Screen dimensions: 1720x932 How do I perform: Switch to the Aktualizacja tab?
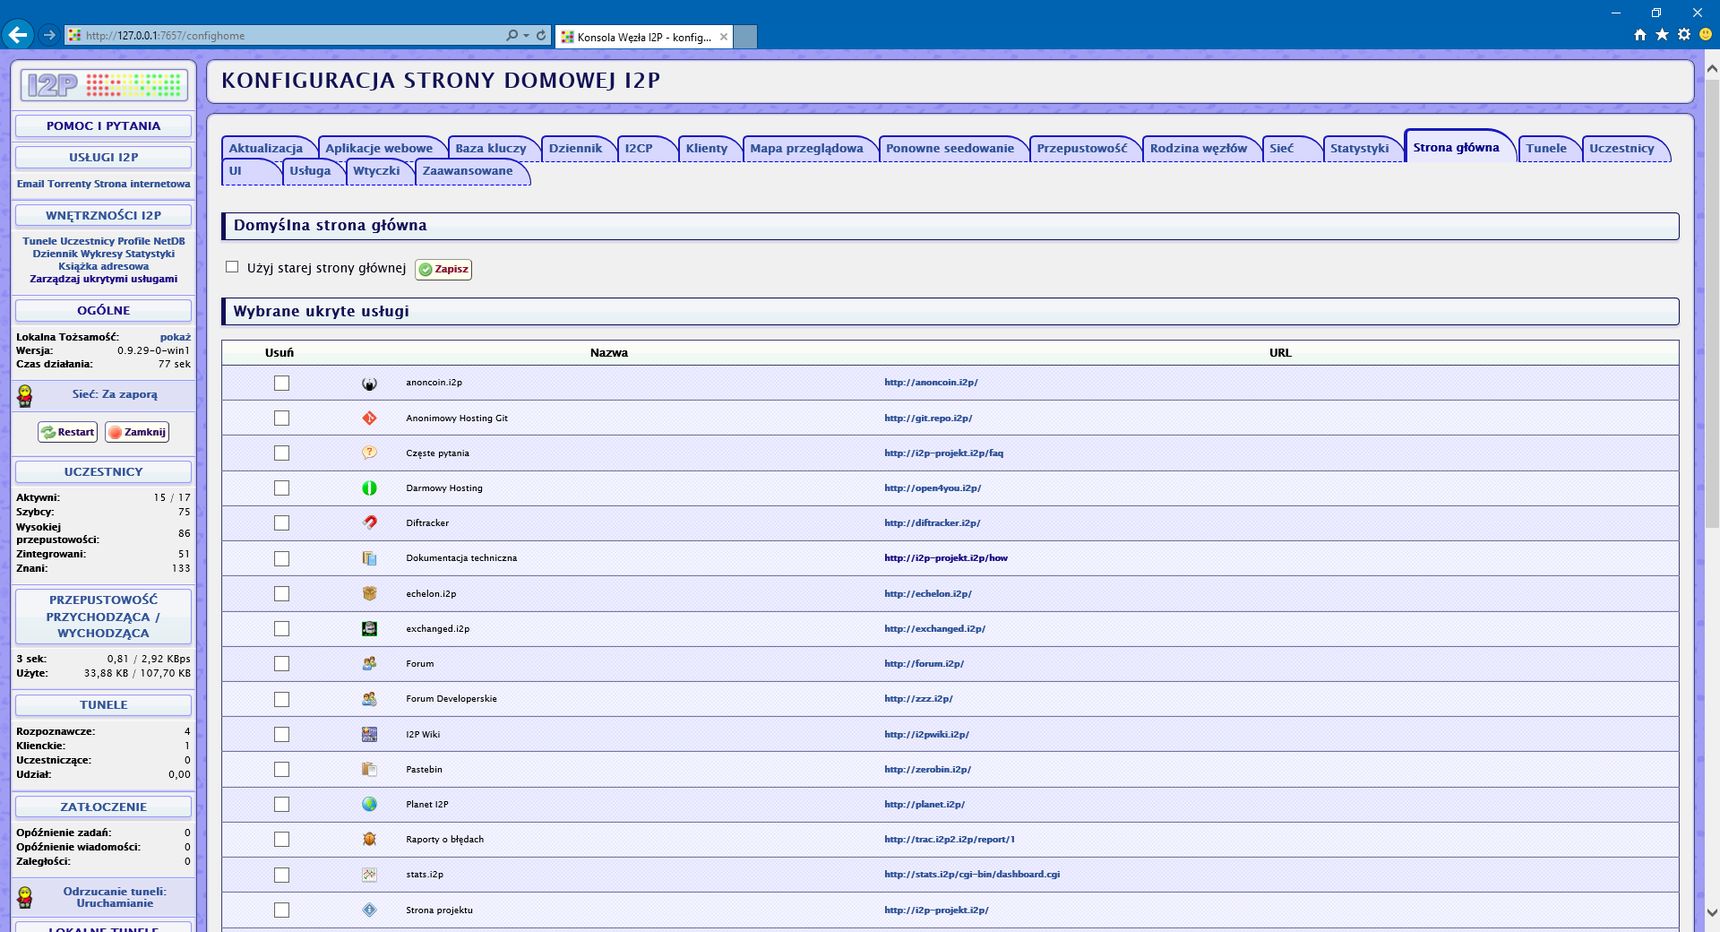pyautogui.click(x=266, y=148)
